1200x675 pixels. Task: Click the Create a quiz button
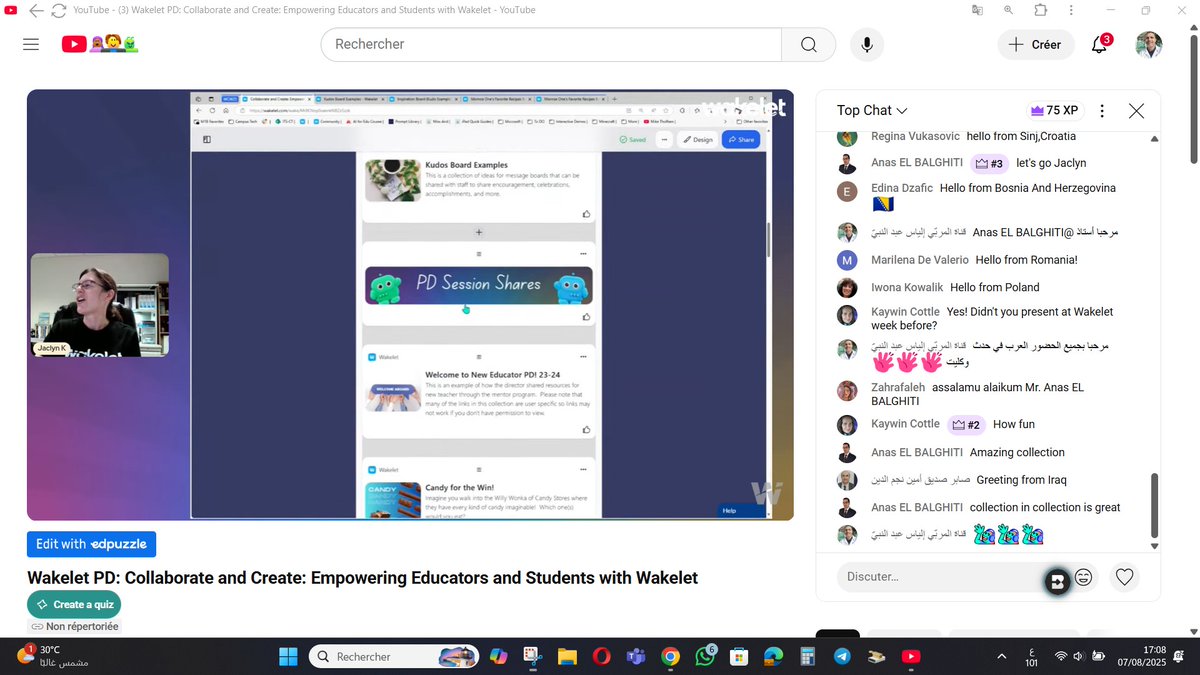[x=74, y=605]
